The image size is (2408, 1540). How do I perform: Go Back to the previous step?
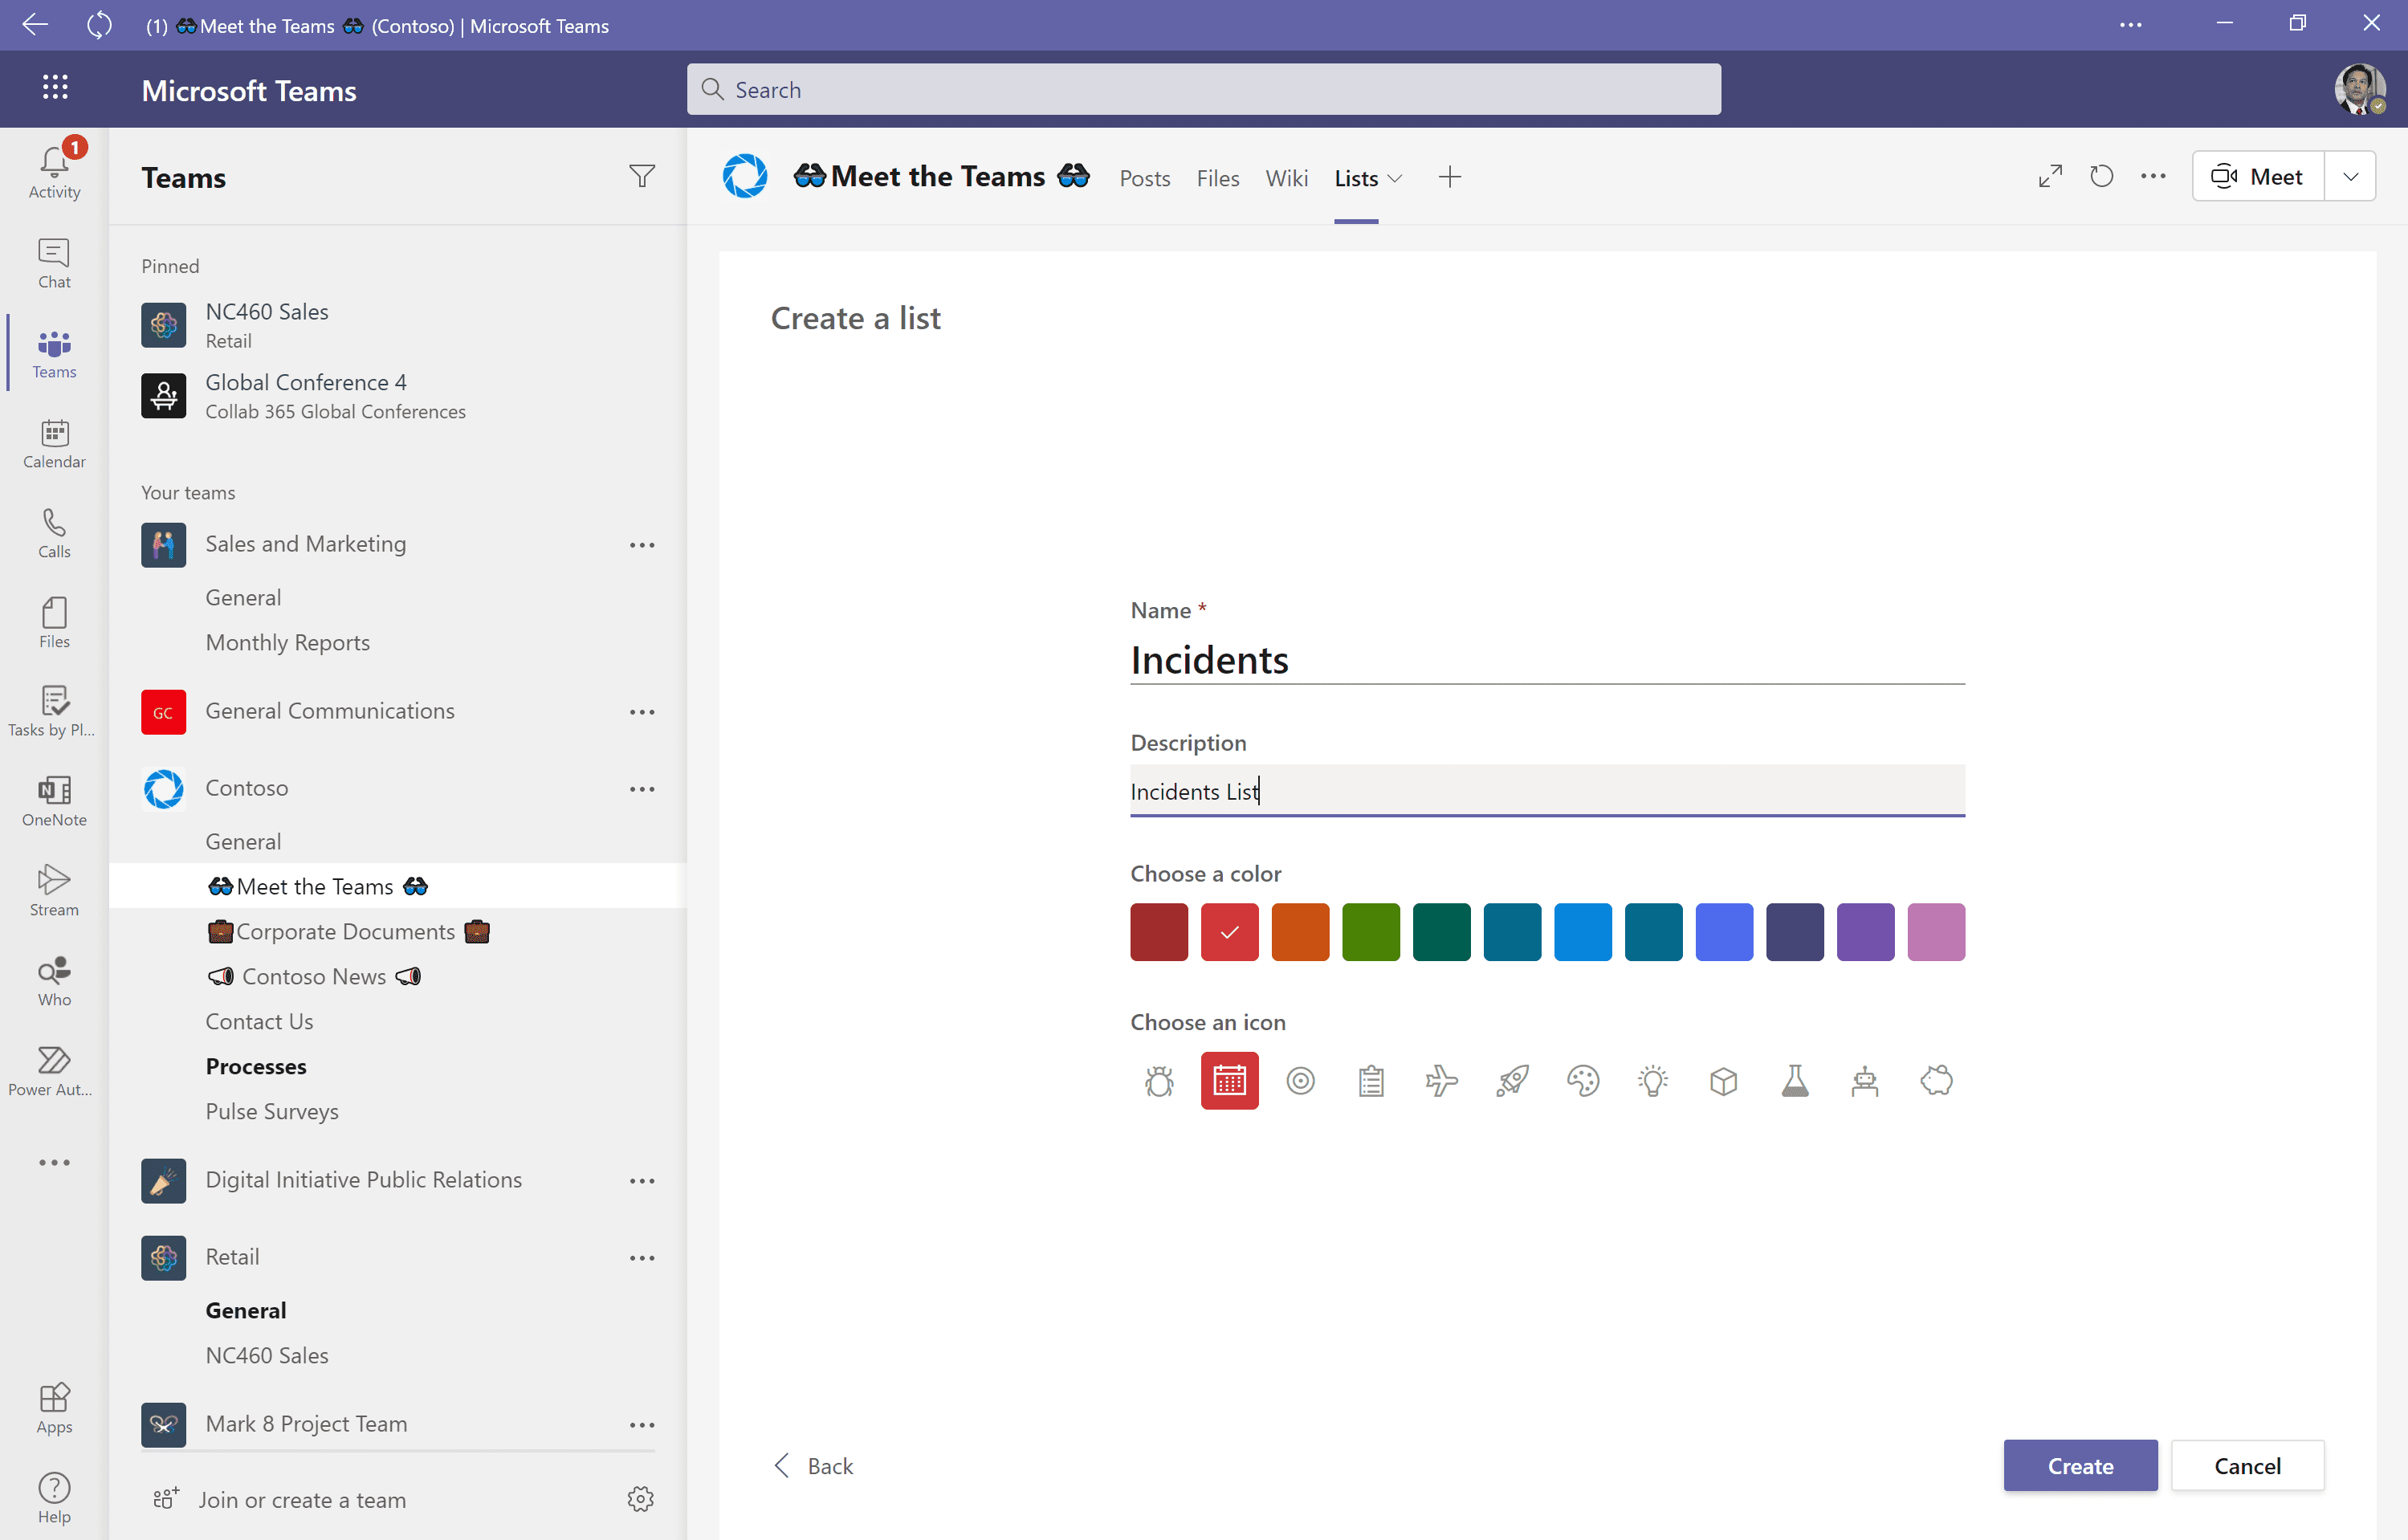coord(814,1466)
